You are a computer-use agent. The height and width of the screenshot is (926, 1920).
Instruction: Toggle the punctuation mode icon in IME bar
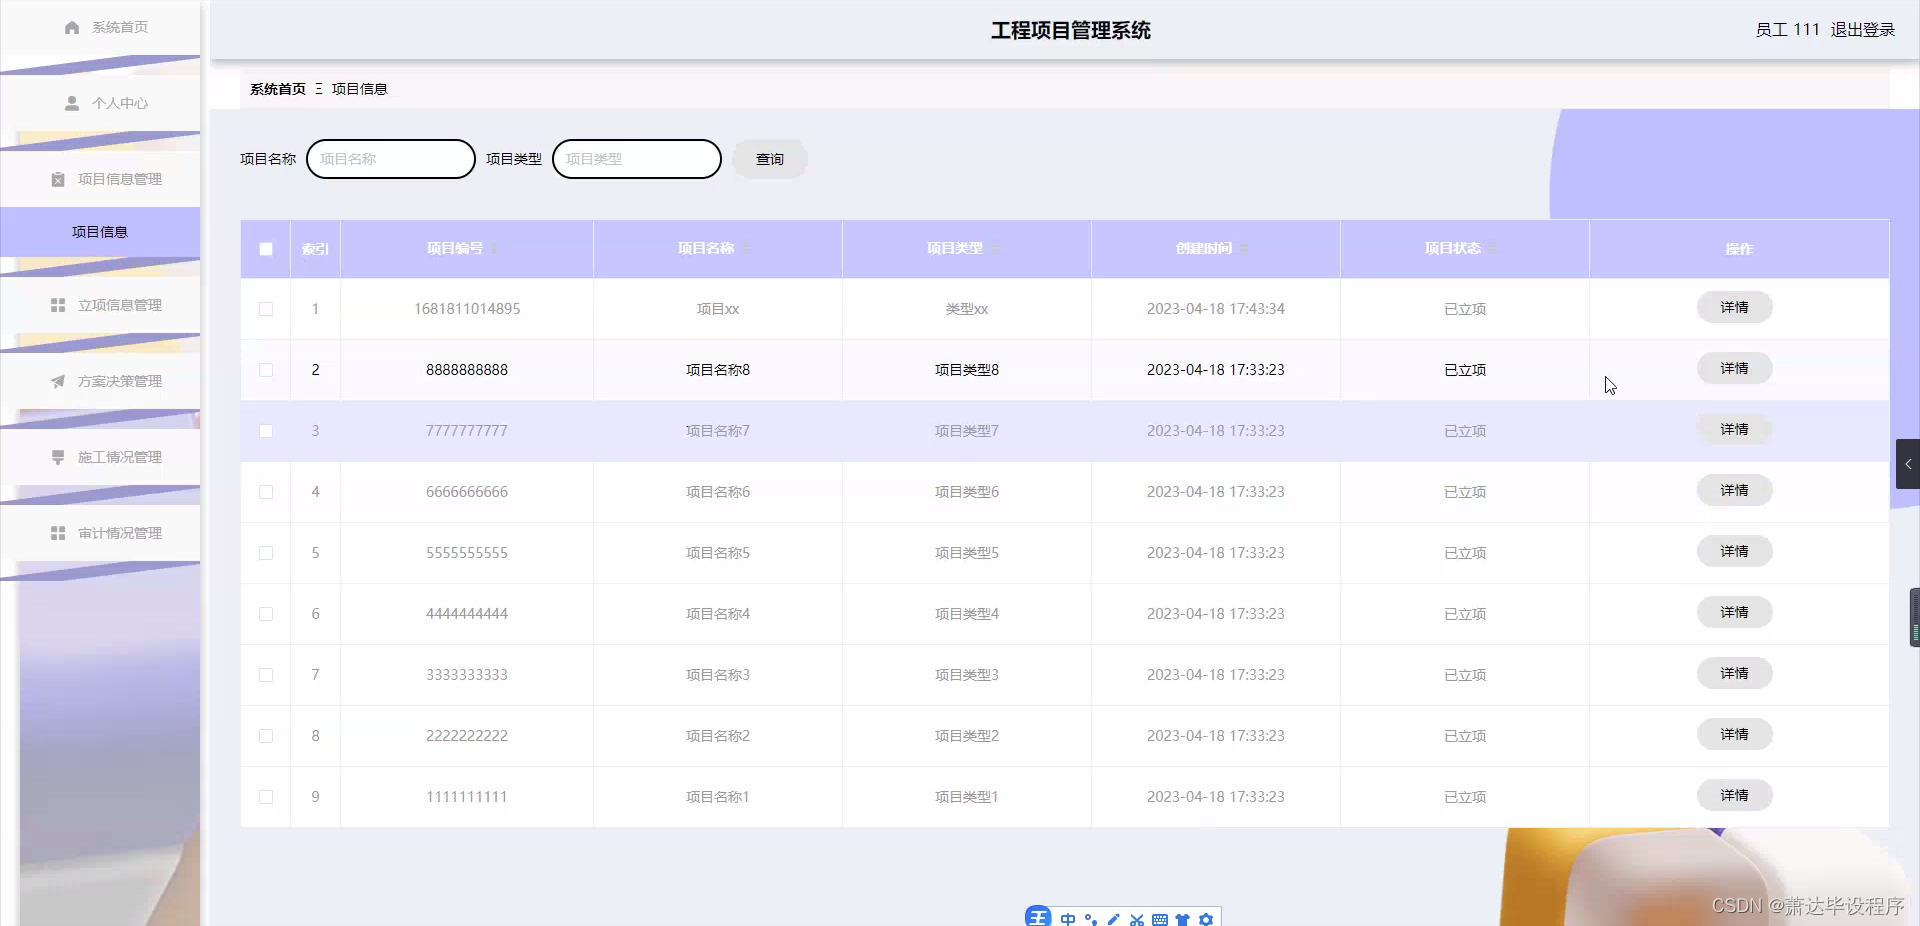[x=1091, y=919]
